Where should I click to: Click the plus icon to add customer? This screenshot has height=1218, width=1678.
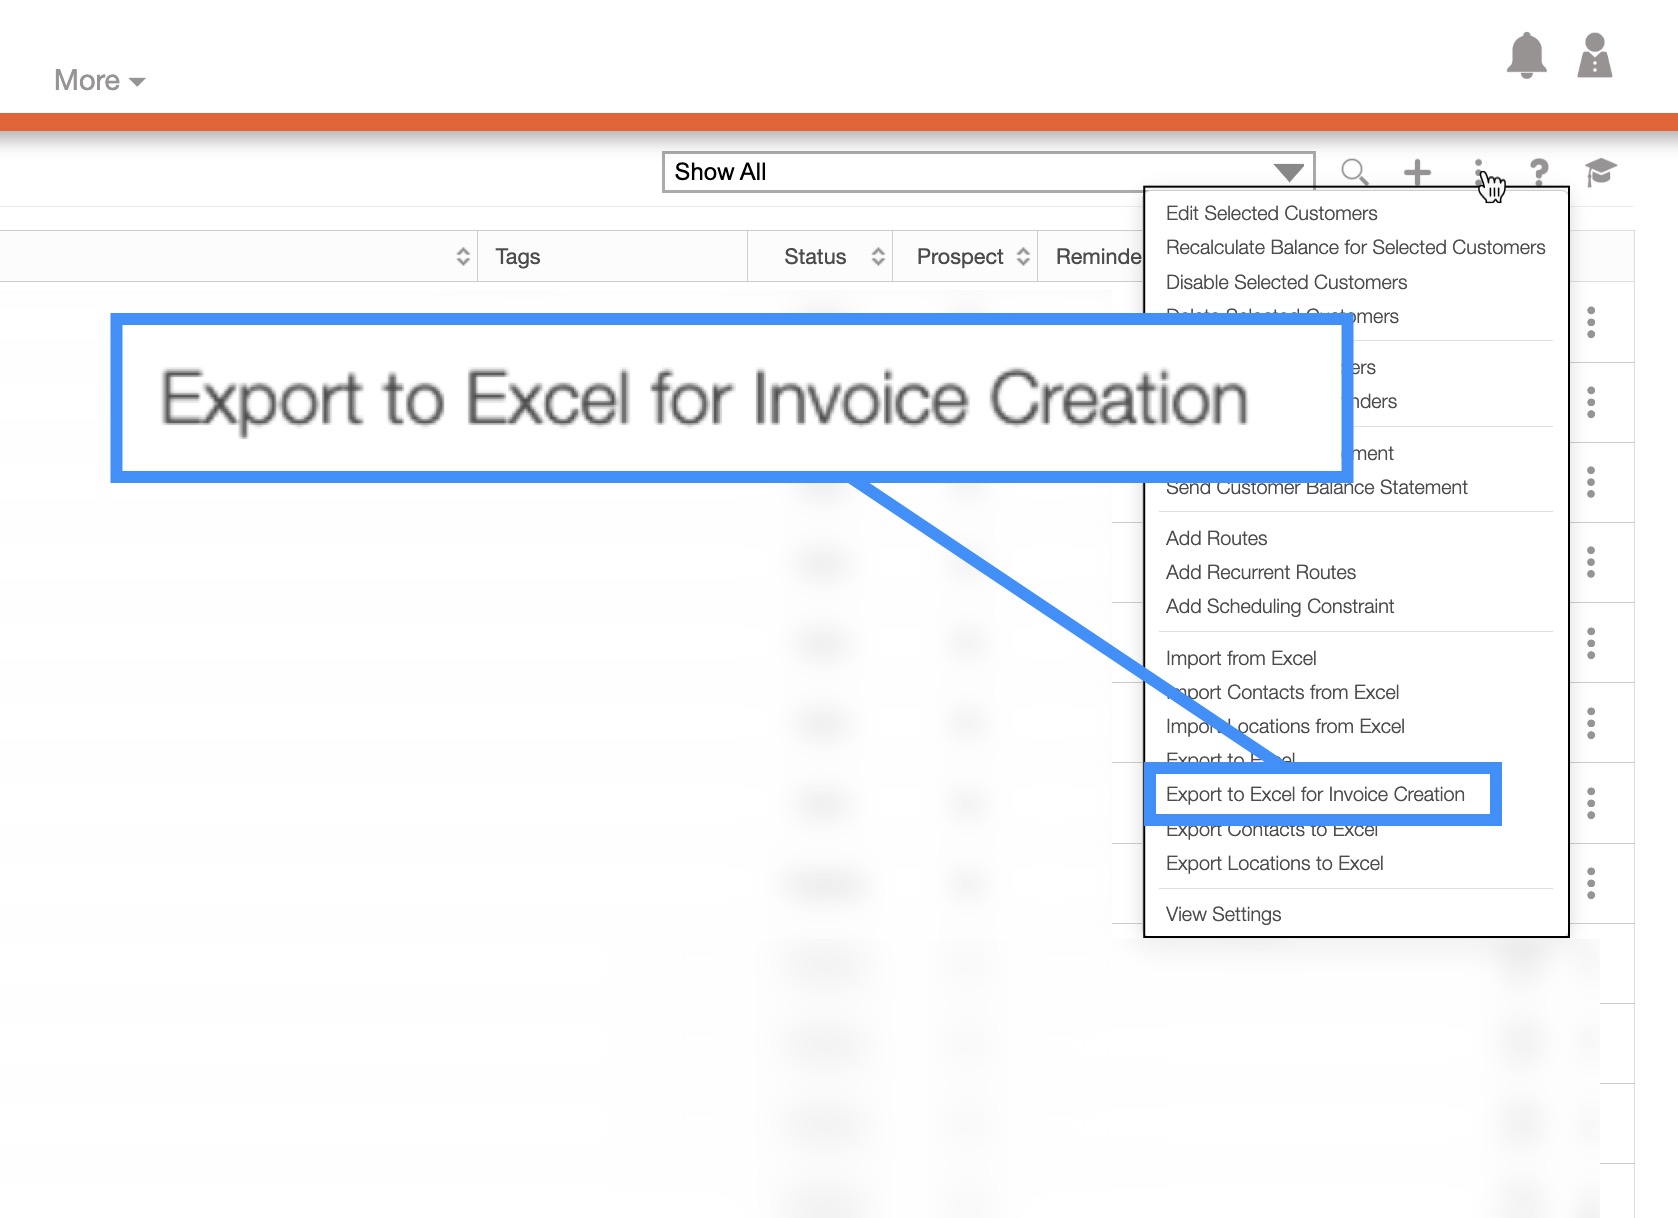coord(1417,172)
